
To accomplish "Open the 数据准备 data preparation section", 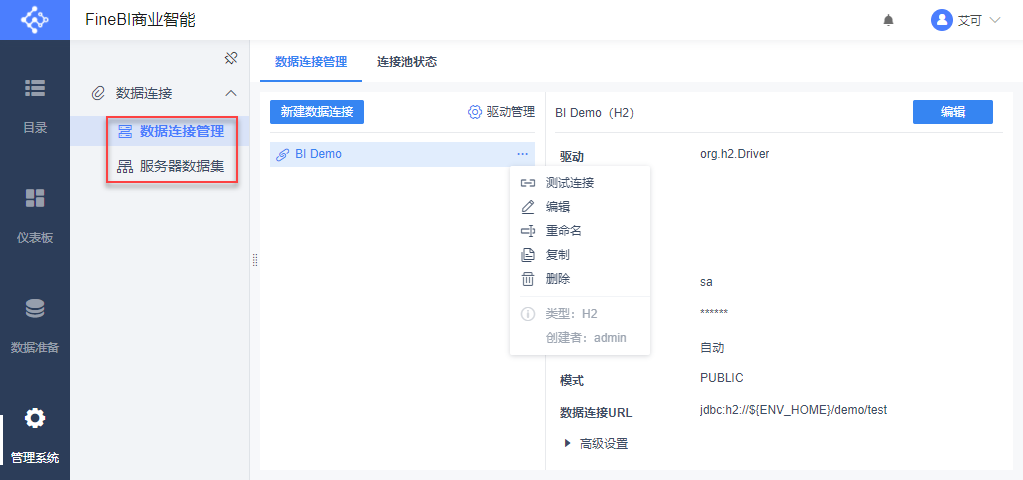I will pyautogui.click(x=35, y=325).
